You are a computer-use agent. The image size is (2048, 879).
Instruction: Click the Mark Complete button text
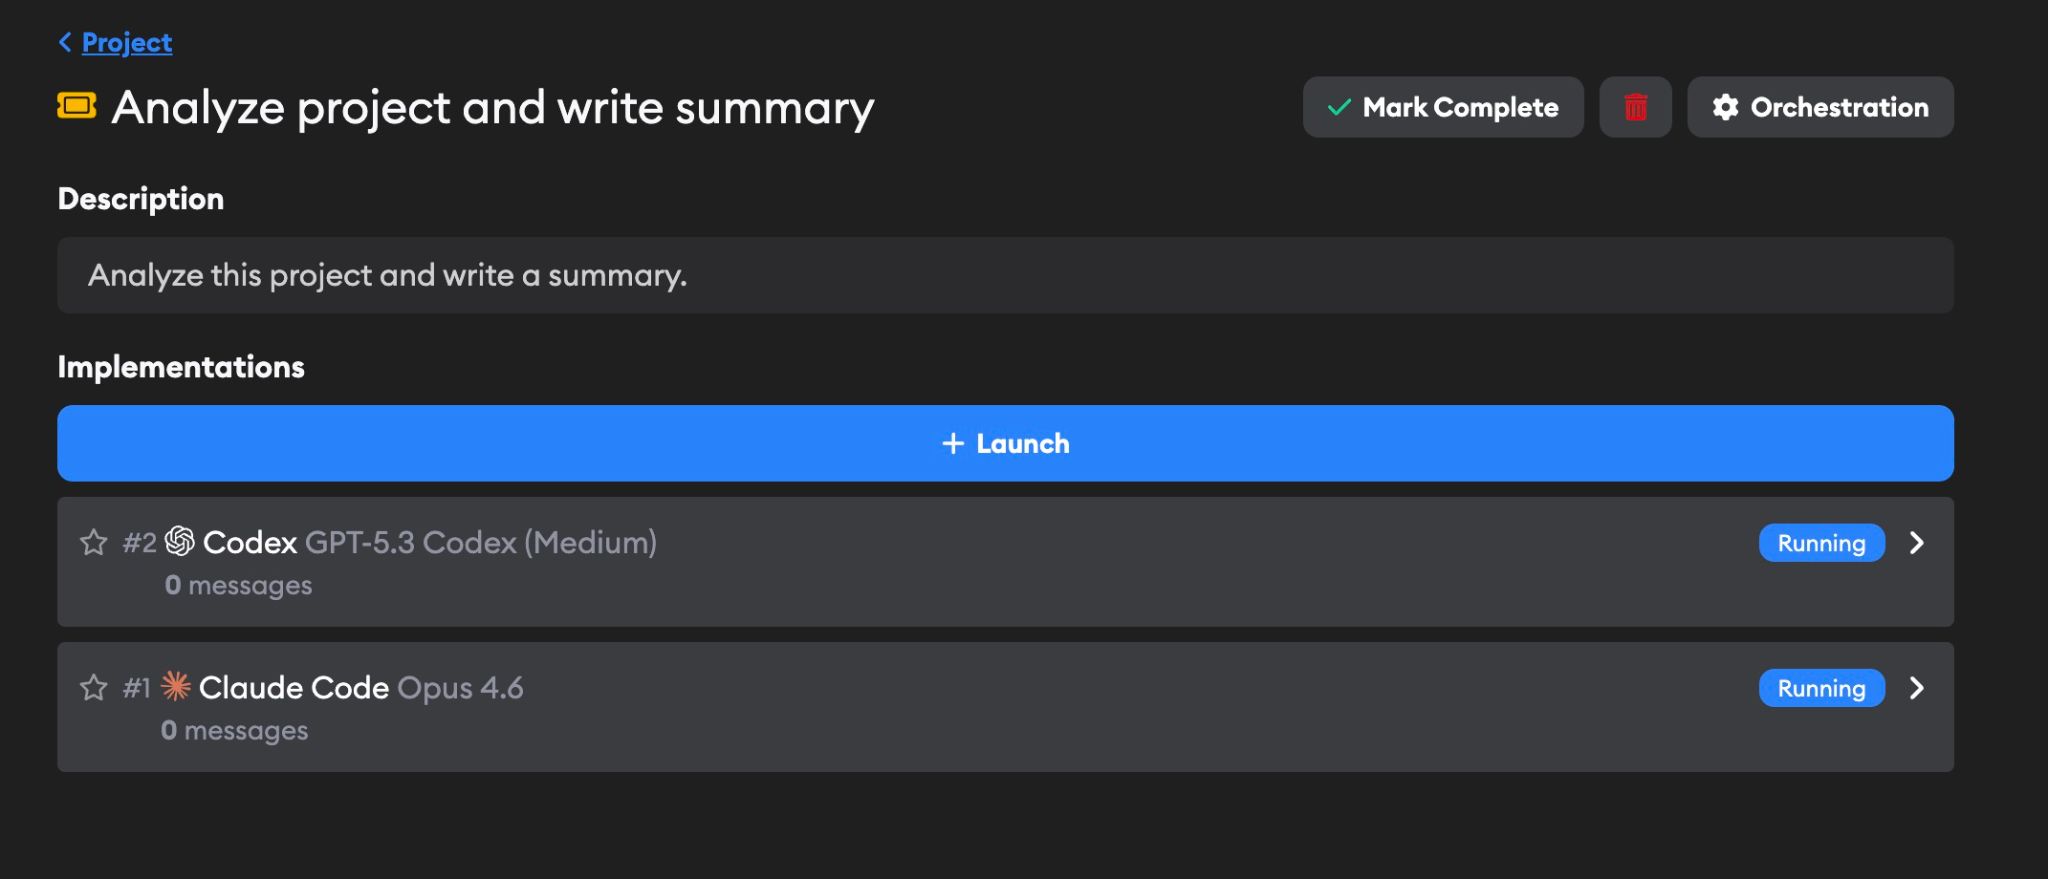coord(1460,107)
